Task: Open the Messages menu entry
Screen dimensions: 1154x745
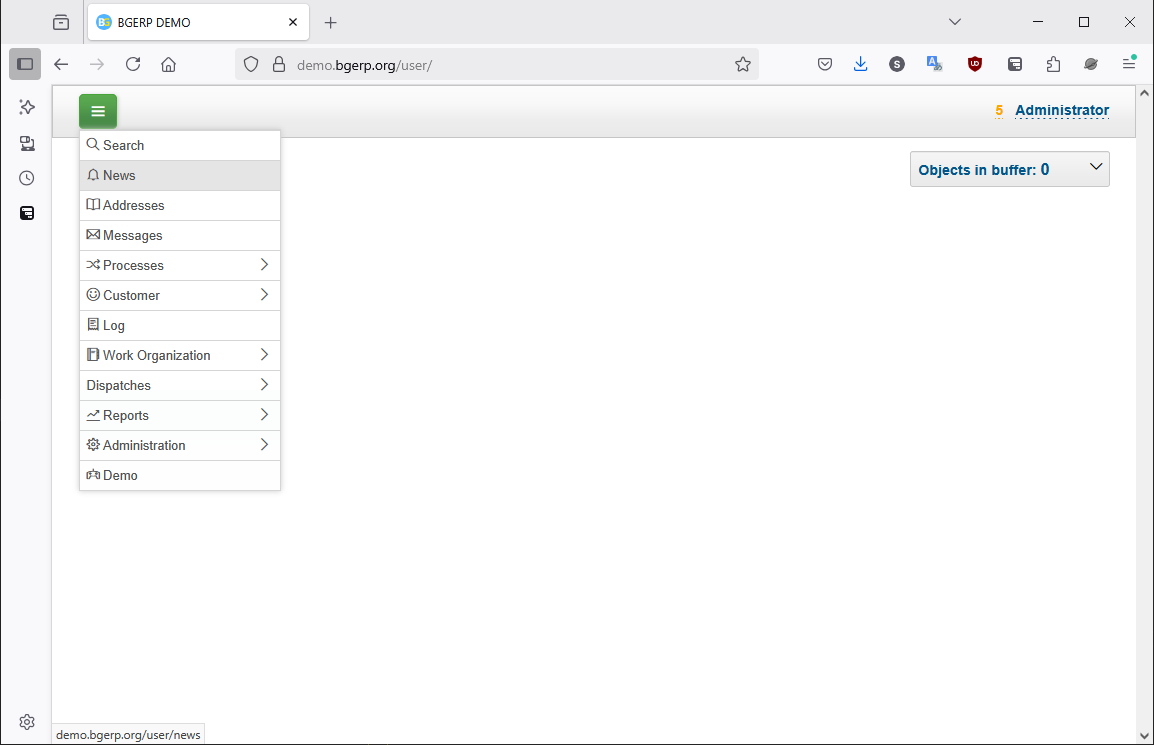Action: point(132,235)
